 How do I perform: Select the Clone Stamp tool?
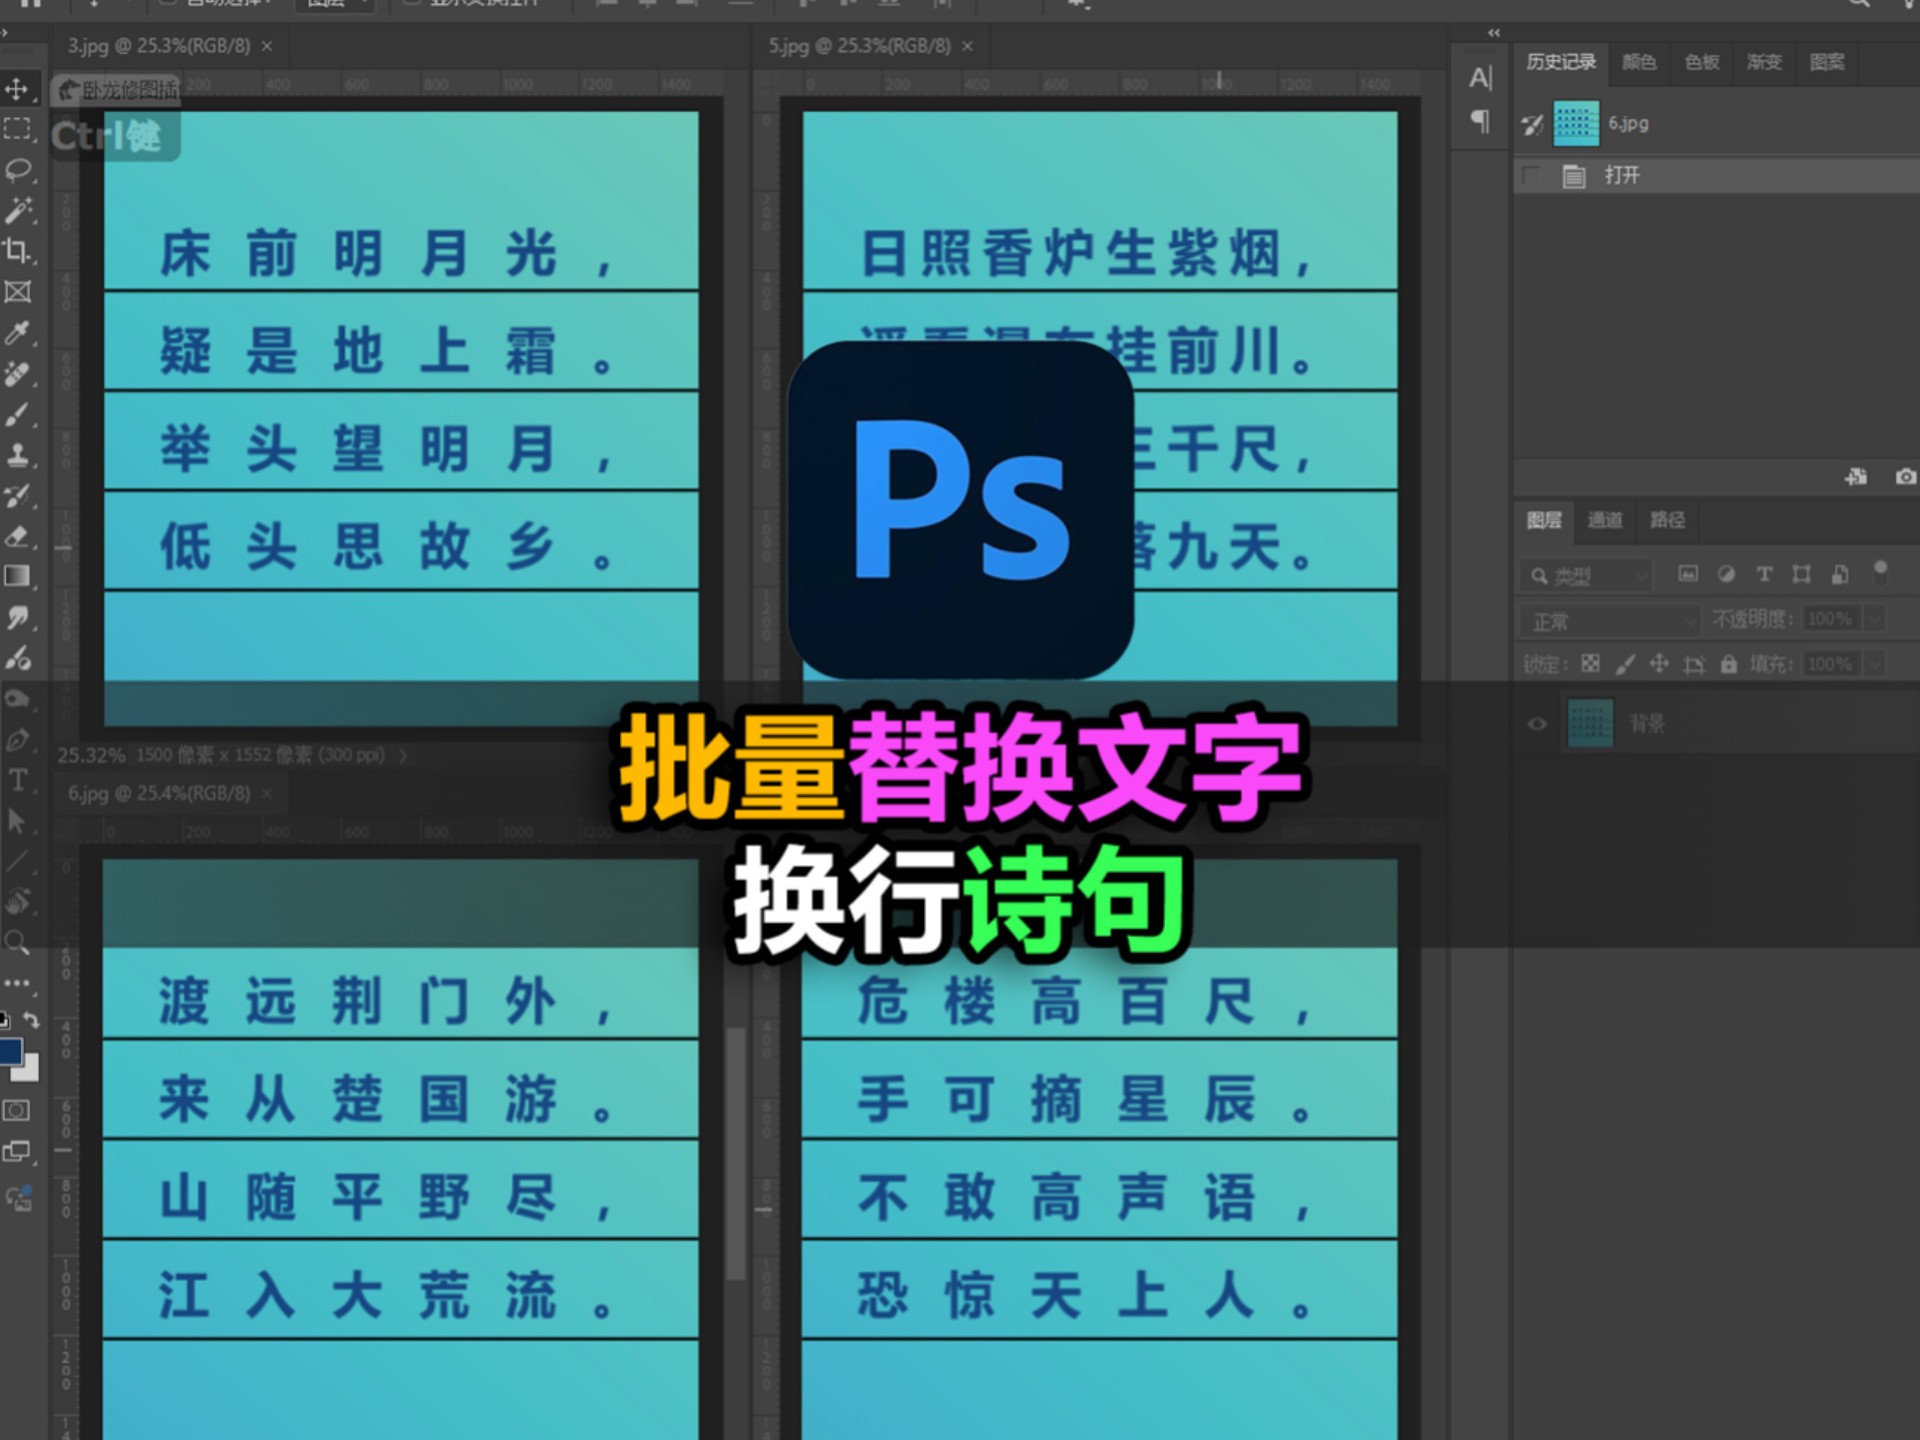(x=17, y=455)
